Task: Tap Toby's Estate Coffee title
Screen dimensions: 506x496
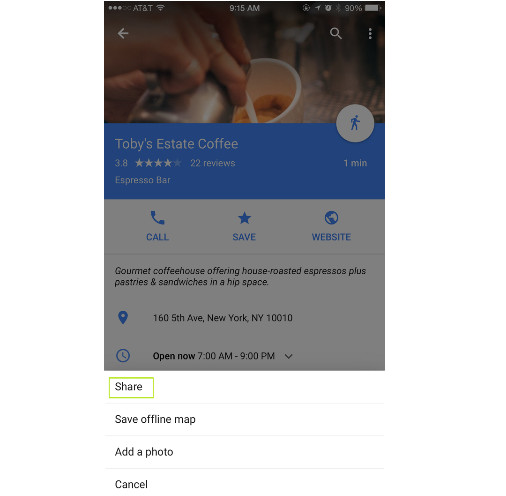Action: point(176,144)
